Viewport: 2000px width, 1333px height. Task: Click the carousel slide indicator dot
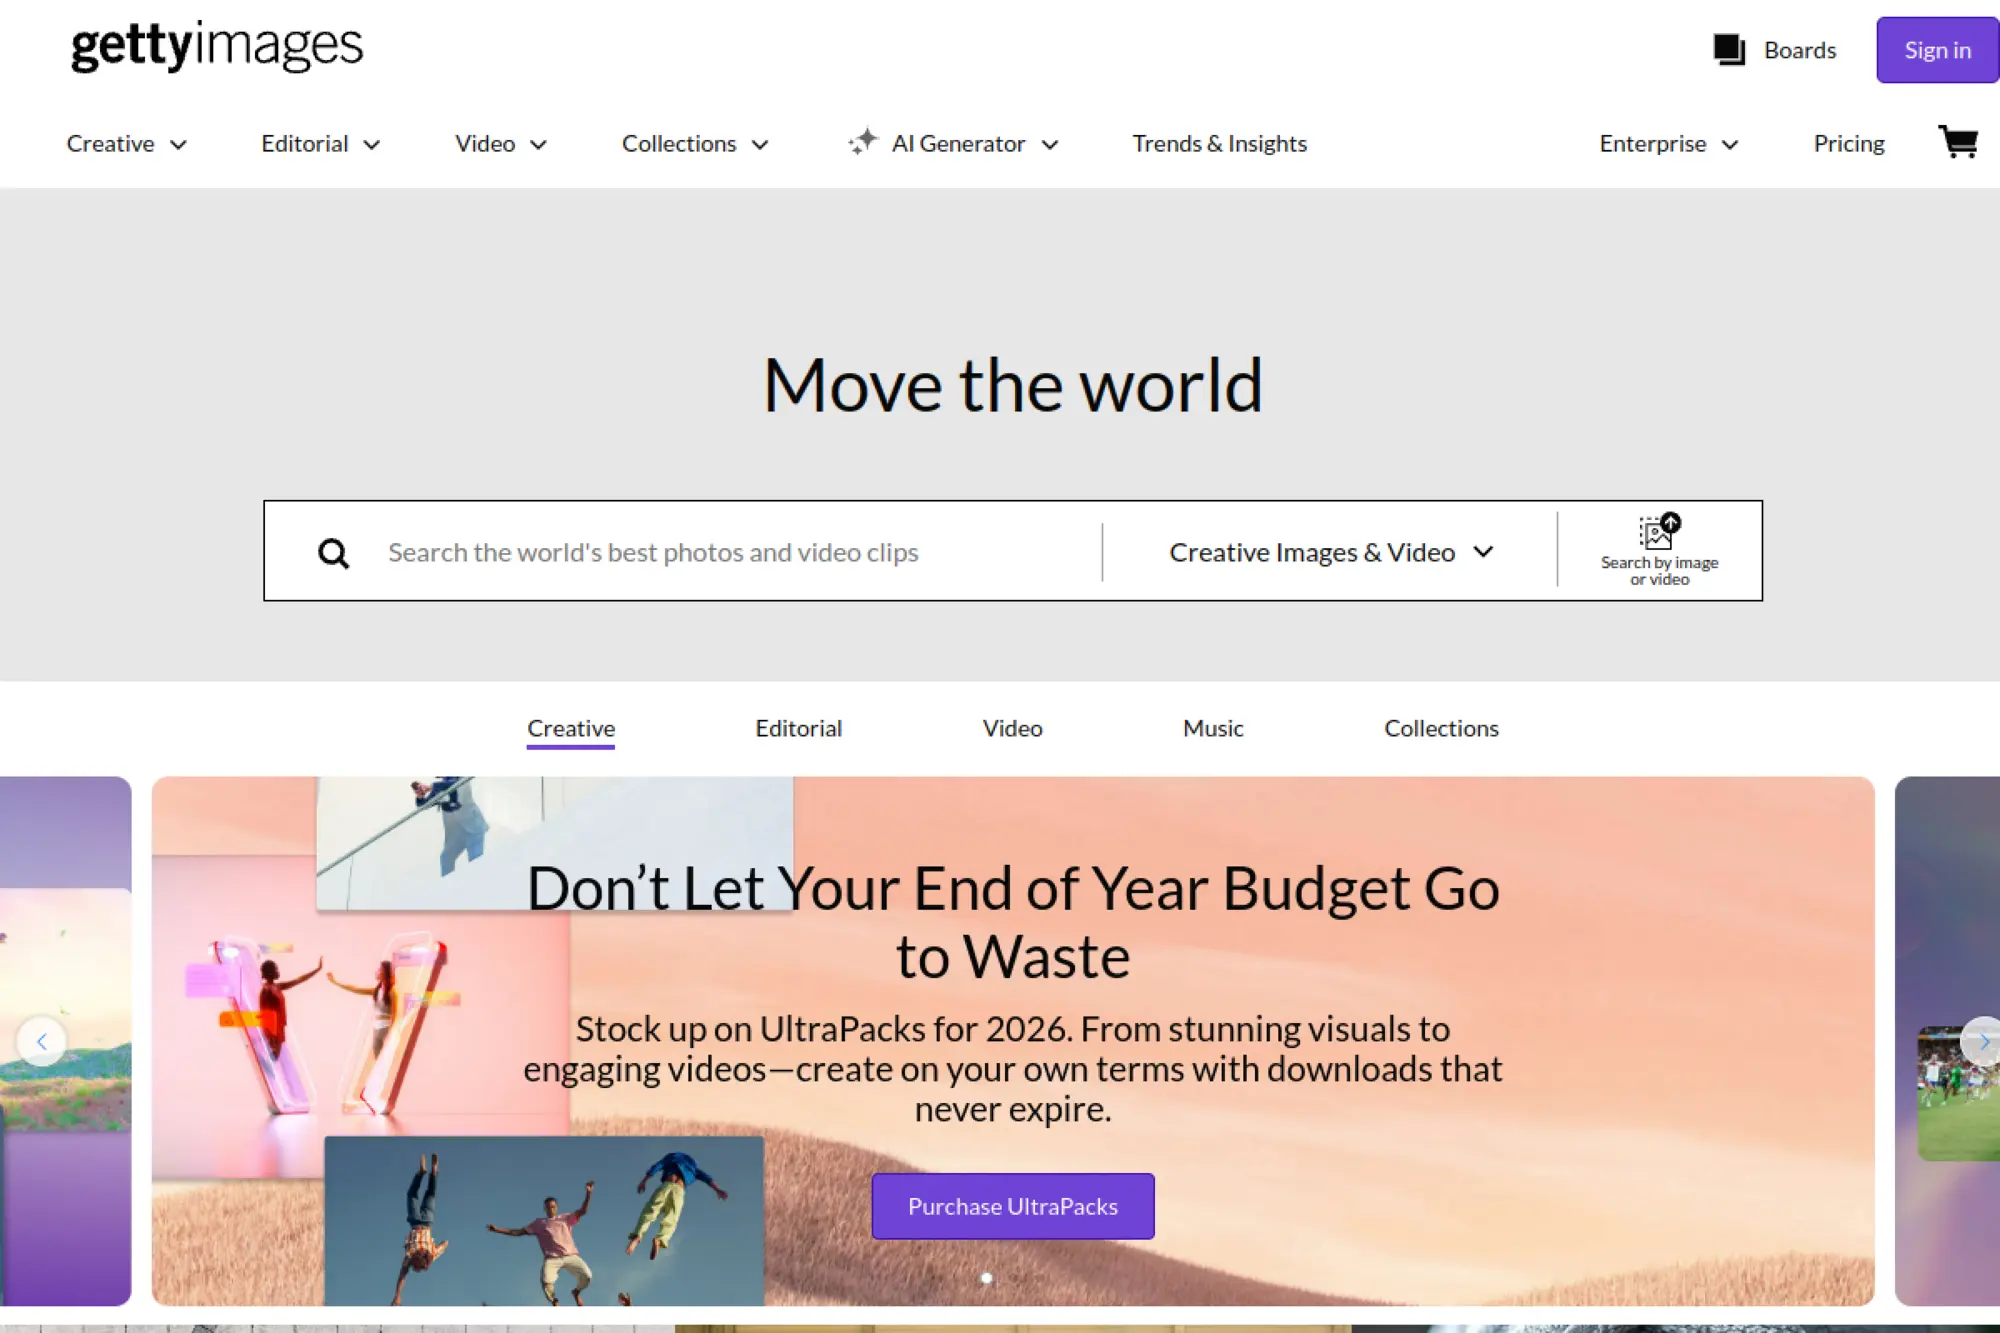[x=986, y=1278]
